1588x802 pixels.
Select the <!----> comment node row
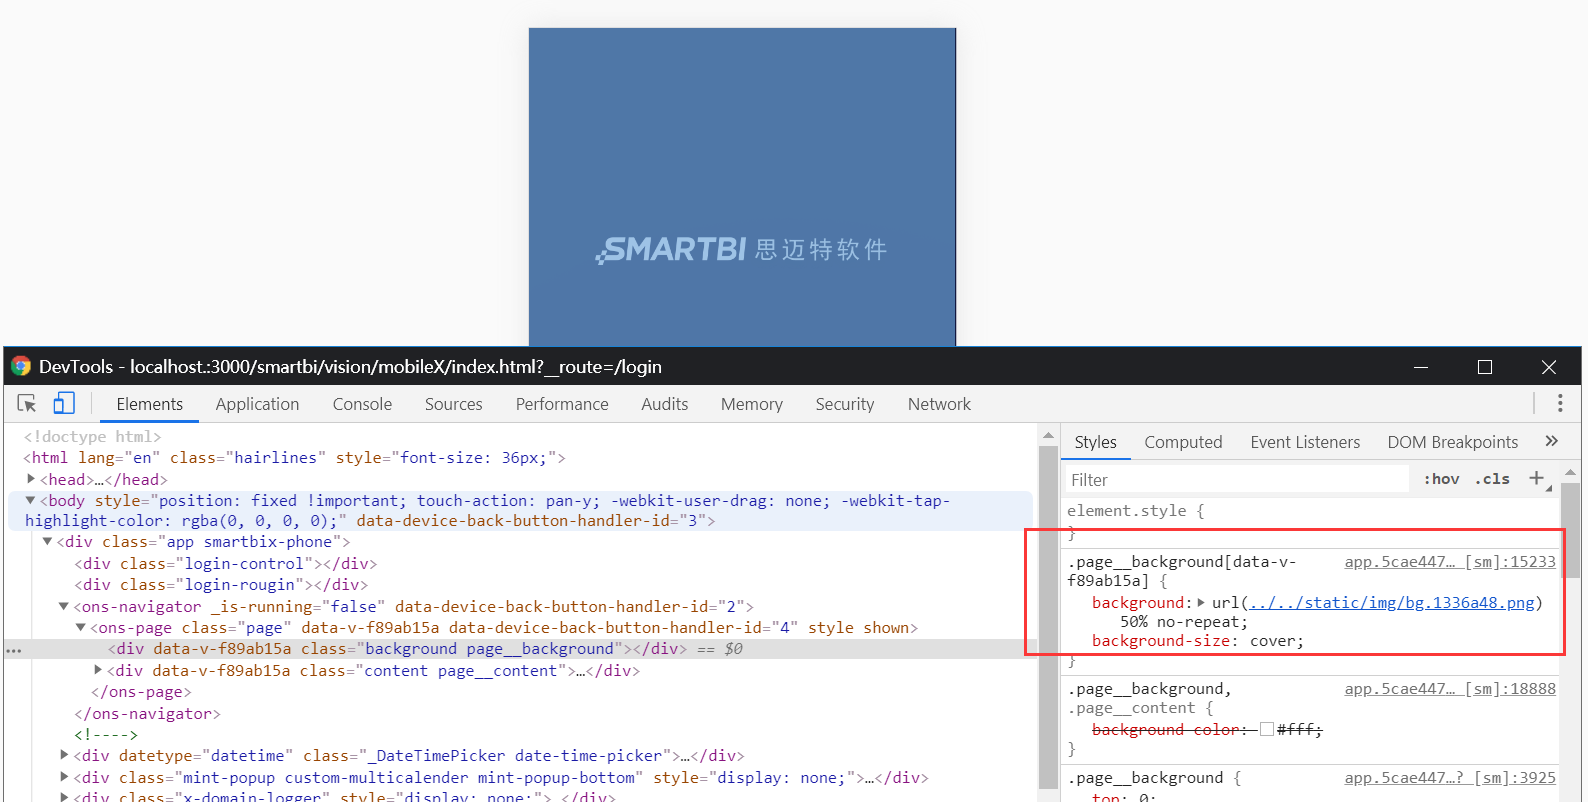point(106,735)
